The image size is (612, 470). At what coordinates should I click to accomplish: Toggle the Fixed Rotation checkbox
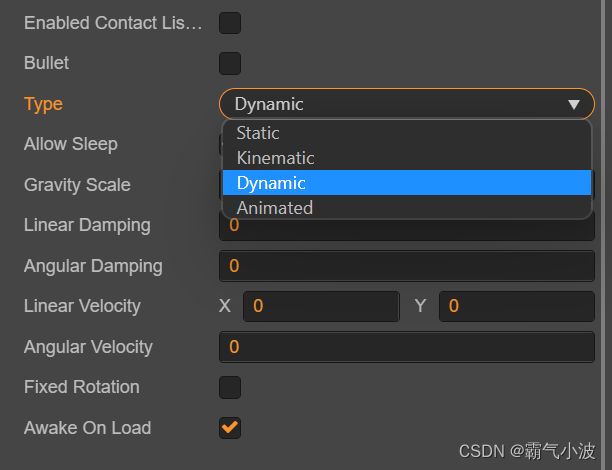230,387
